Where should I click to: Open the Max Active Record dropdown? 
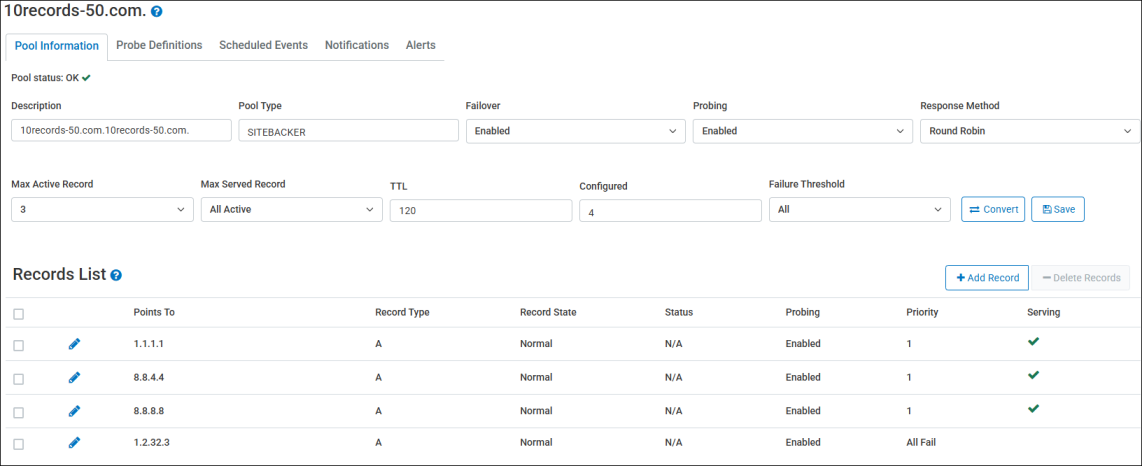click(102, 210)
